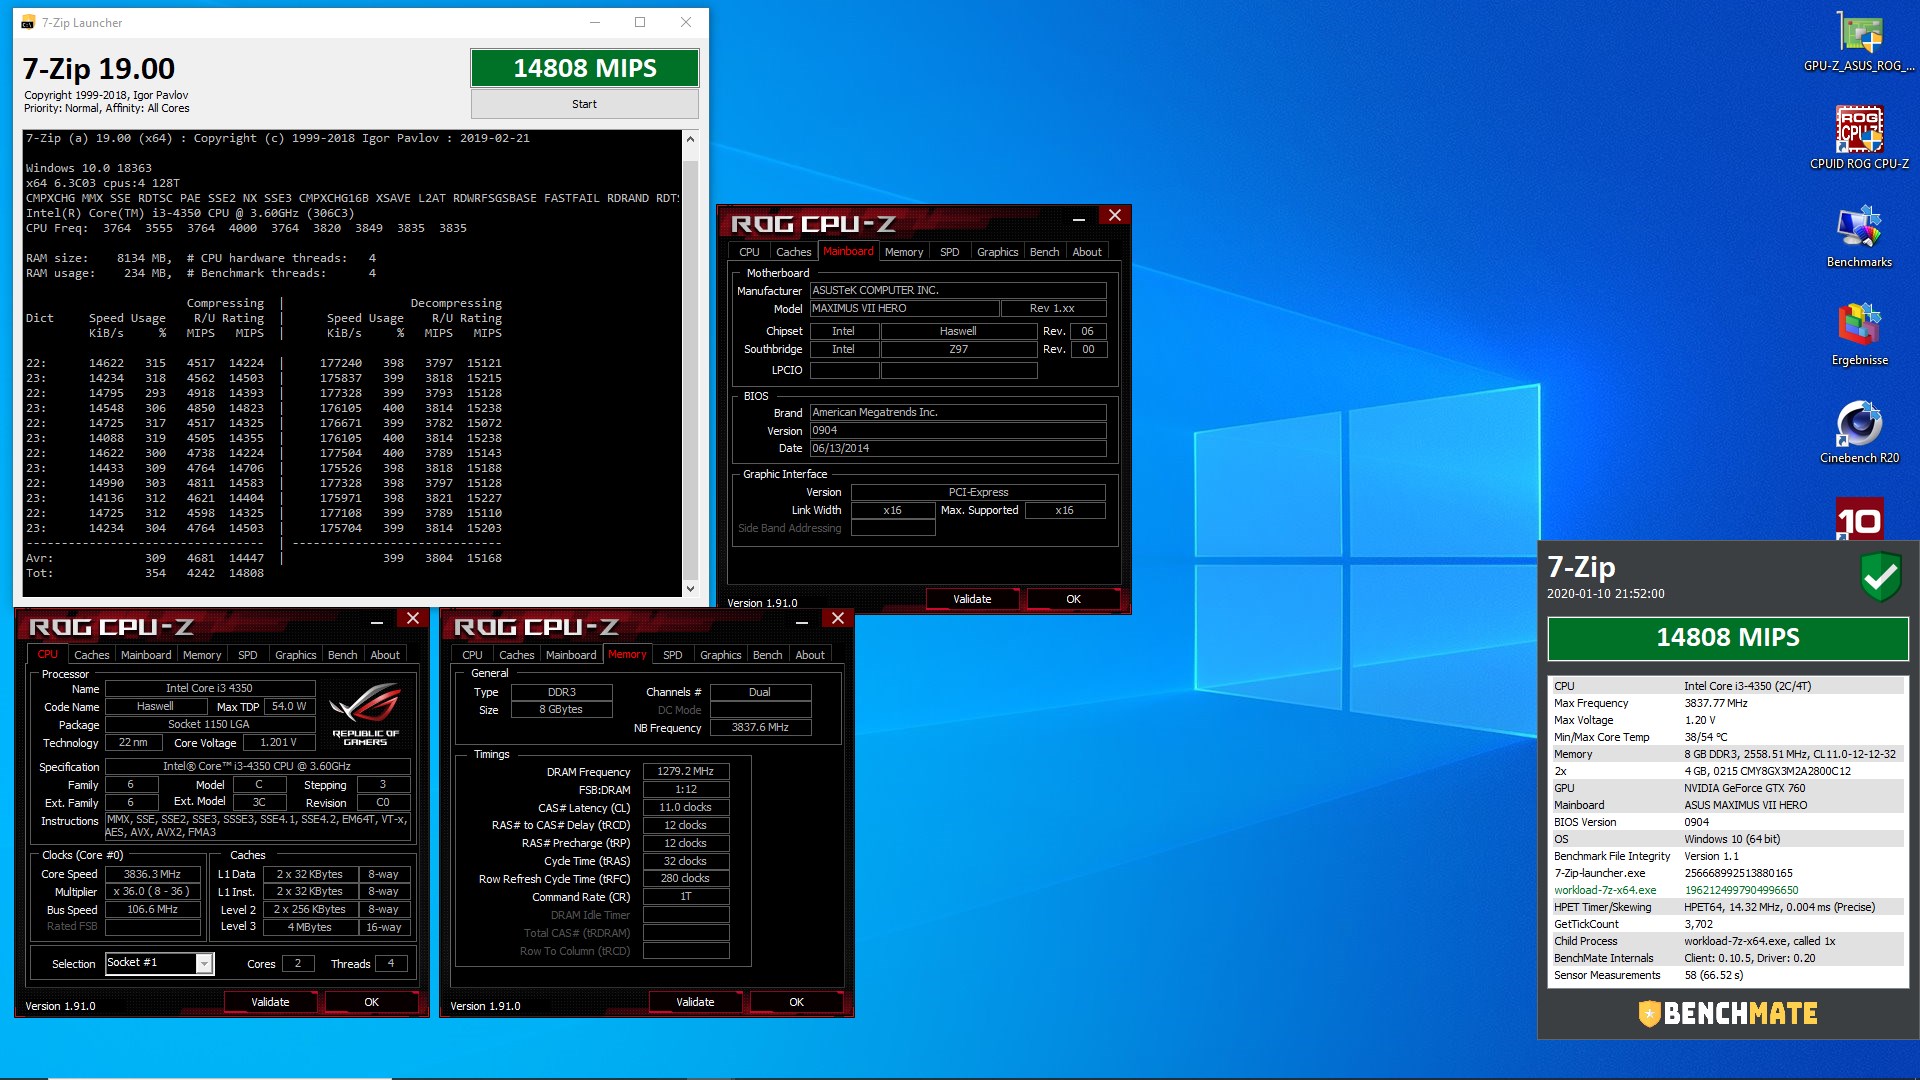The image size is (1920, 1080).
Task: Click 'Tot:' row in 7-Zip output
Action: tap(145, 573)
